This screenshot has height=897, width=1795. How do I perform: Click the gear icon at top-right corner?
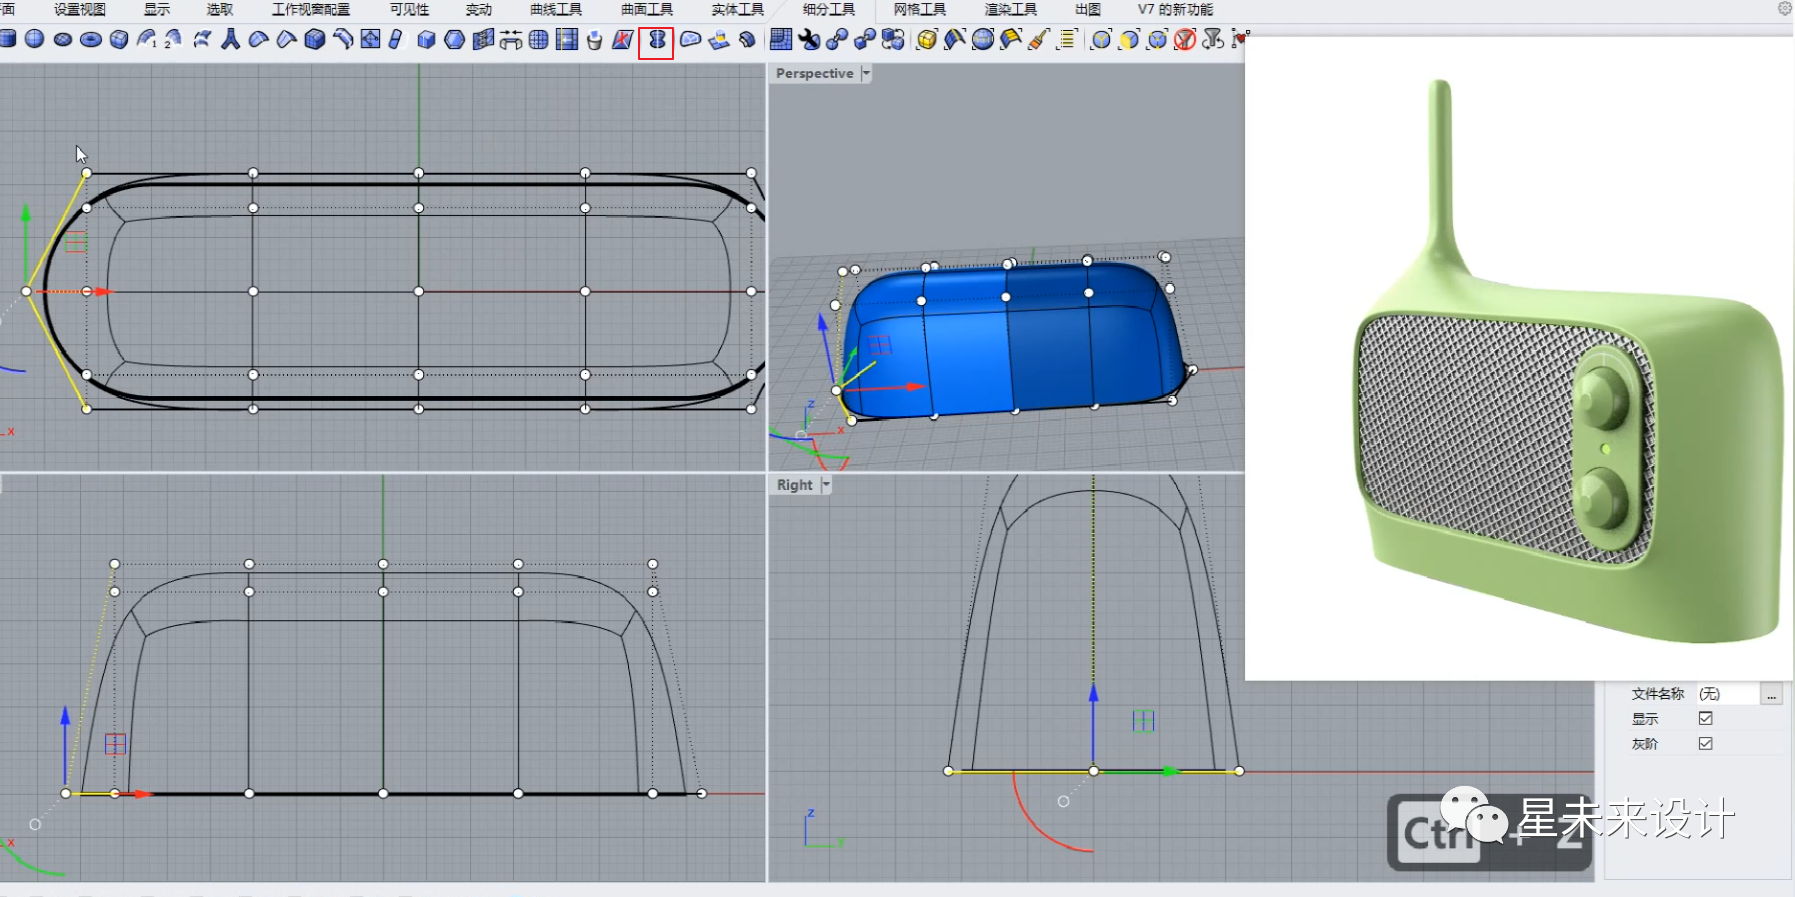(1784, 8)
